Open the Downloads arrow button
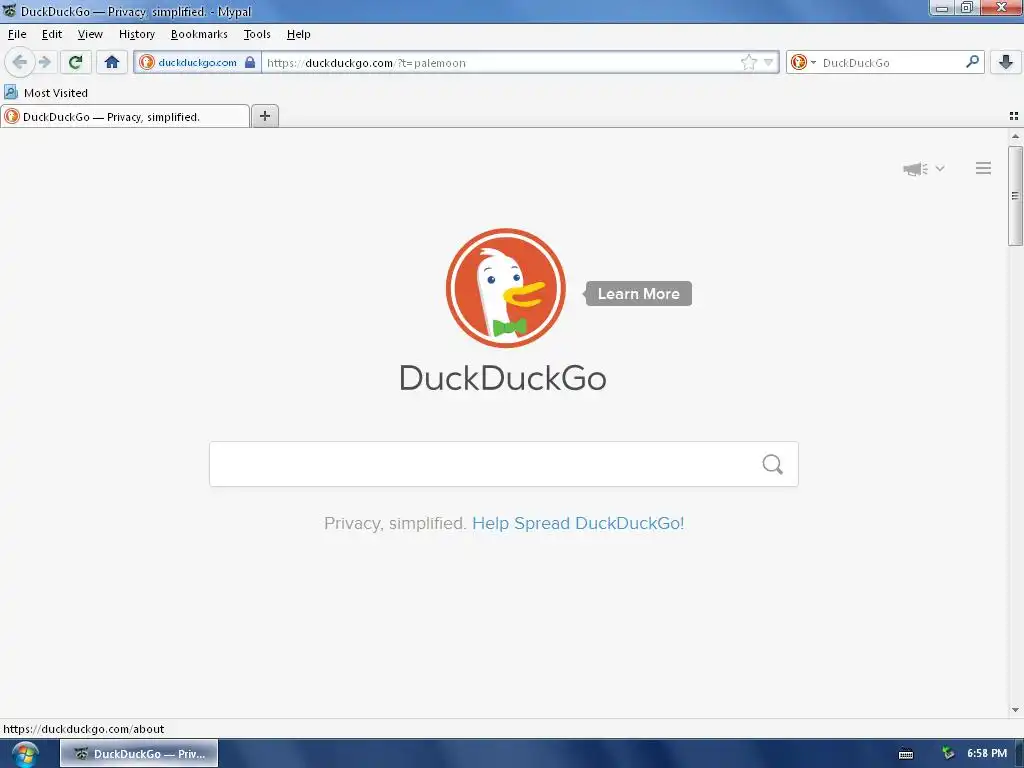1024x768 pixels. coord(1006,62)
